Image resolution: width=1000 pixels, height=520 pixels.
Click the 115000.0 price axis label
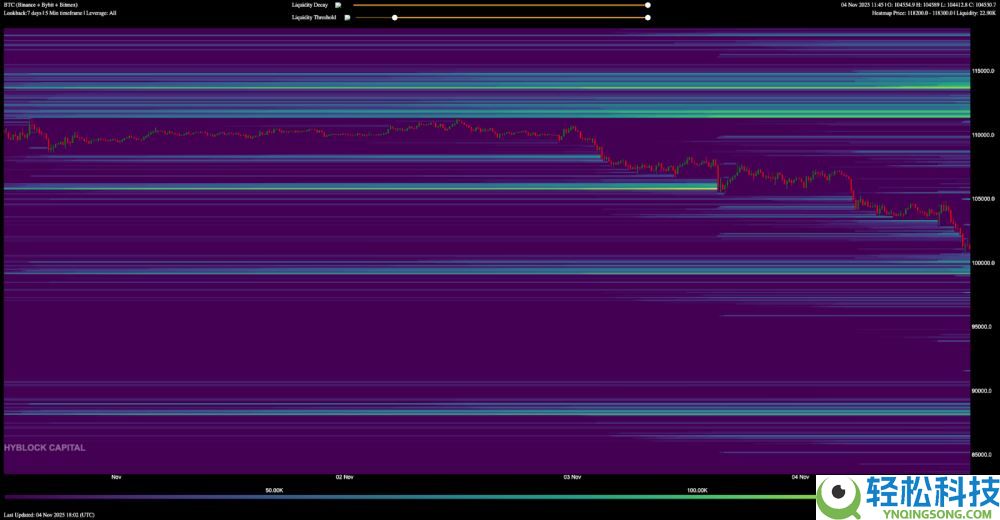(x=983, y=71)
